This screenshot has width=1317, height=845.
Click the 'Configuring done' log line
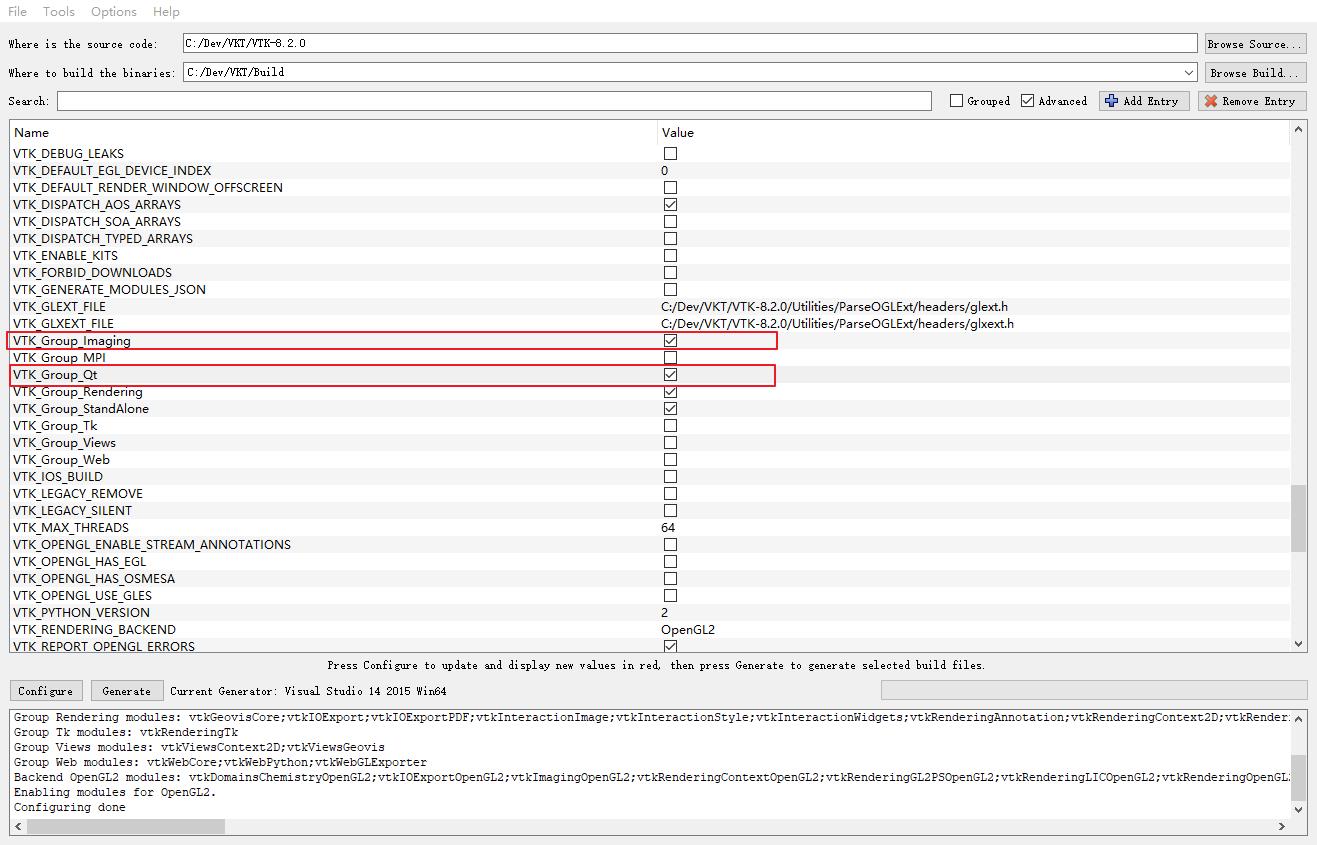point(70,807)
